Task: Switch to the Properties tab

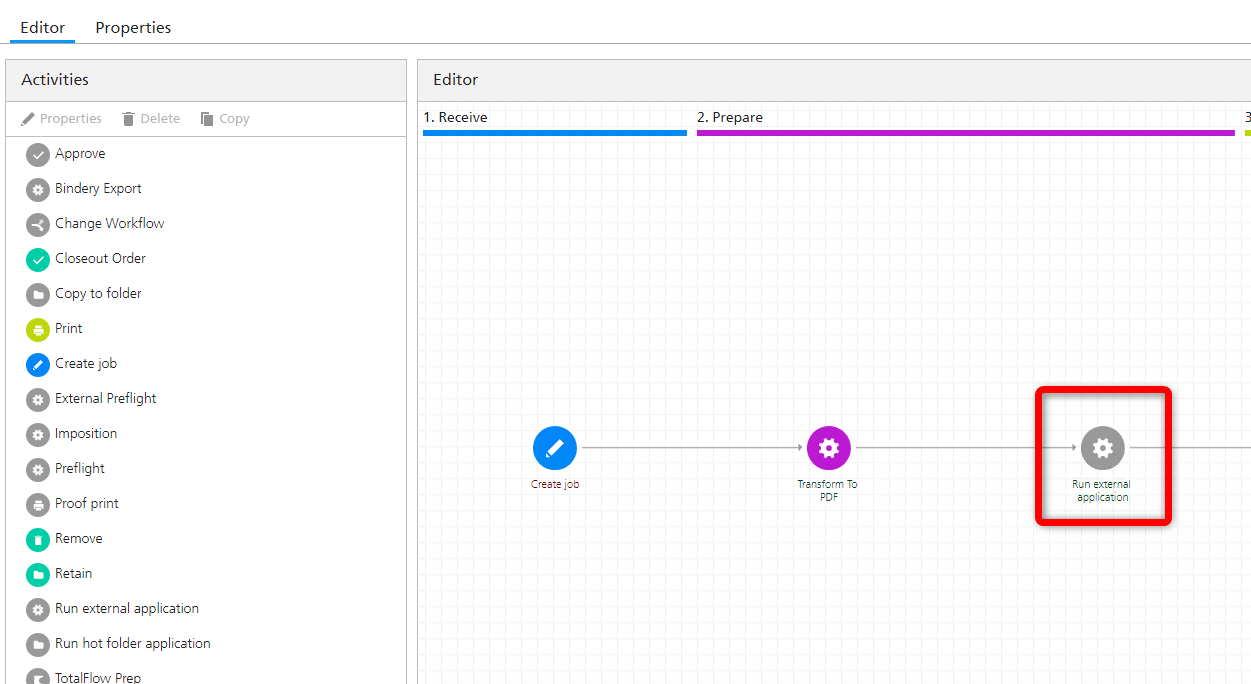Action: [133, 28]
